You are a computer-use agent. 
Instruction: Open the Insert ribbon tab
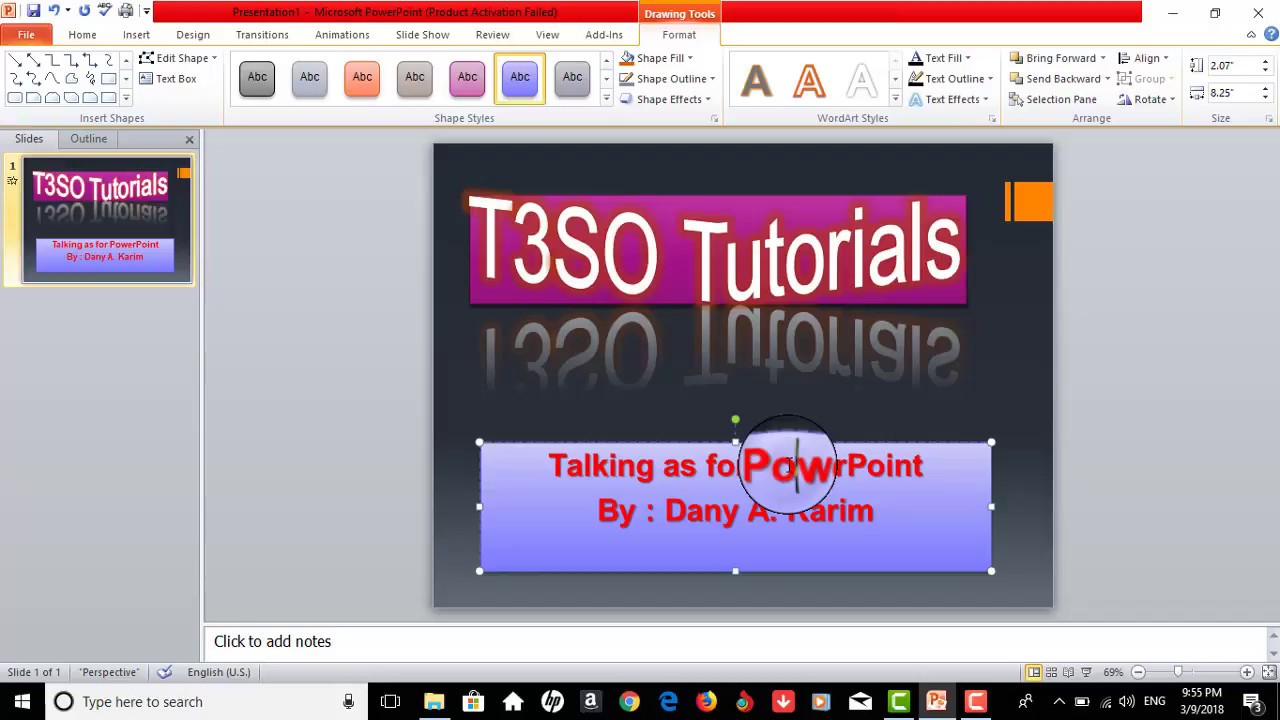pyautogui.click(x=136, y=34)
